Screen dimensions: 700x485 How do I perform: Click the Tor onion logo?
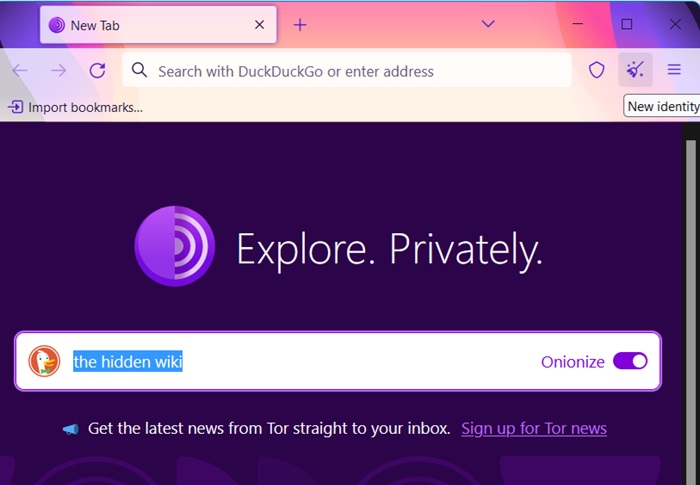(175, 246)
